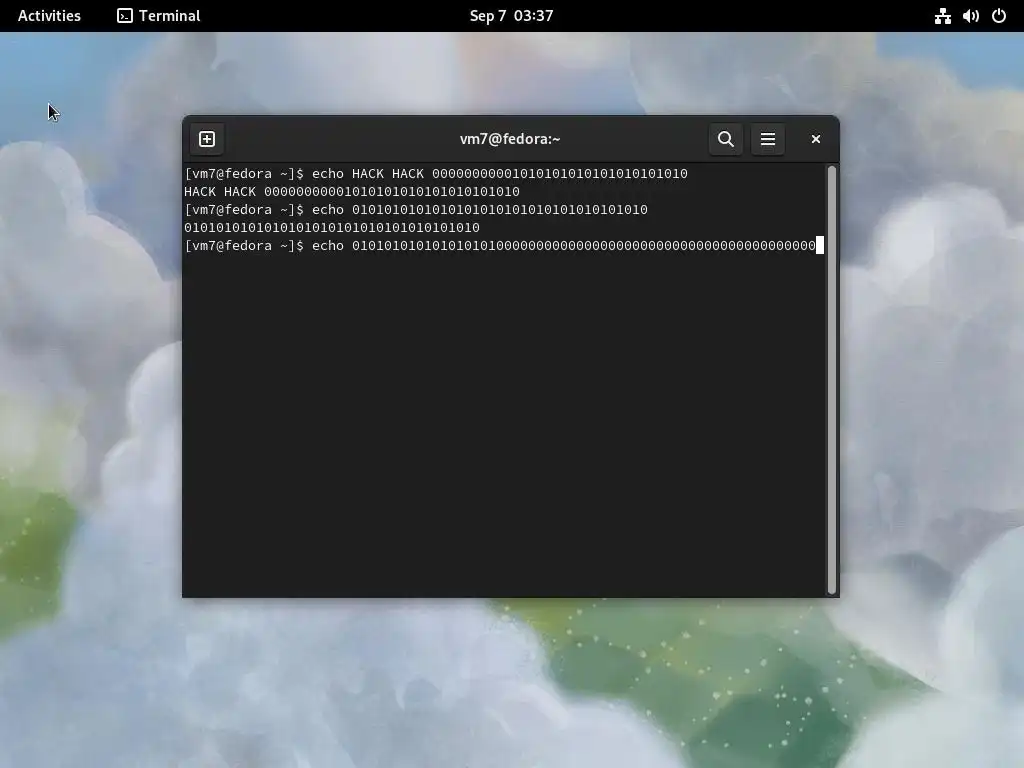
Task: Click the power icon in top bar
Action: click(x=999, y=16)
